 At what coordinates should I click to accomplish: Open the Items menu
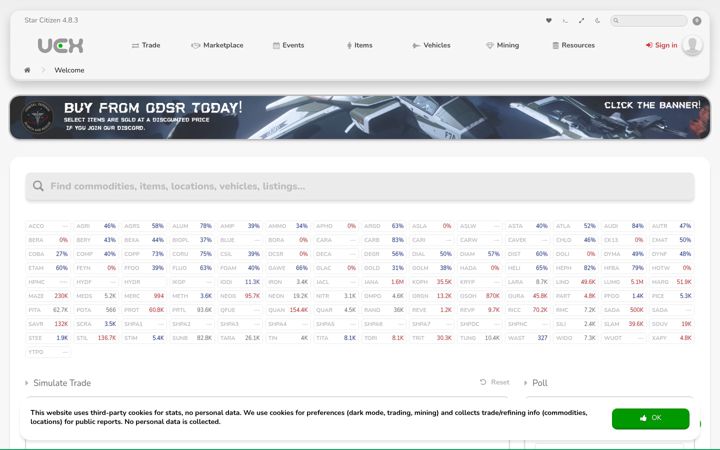[x=360, y=45]
